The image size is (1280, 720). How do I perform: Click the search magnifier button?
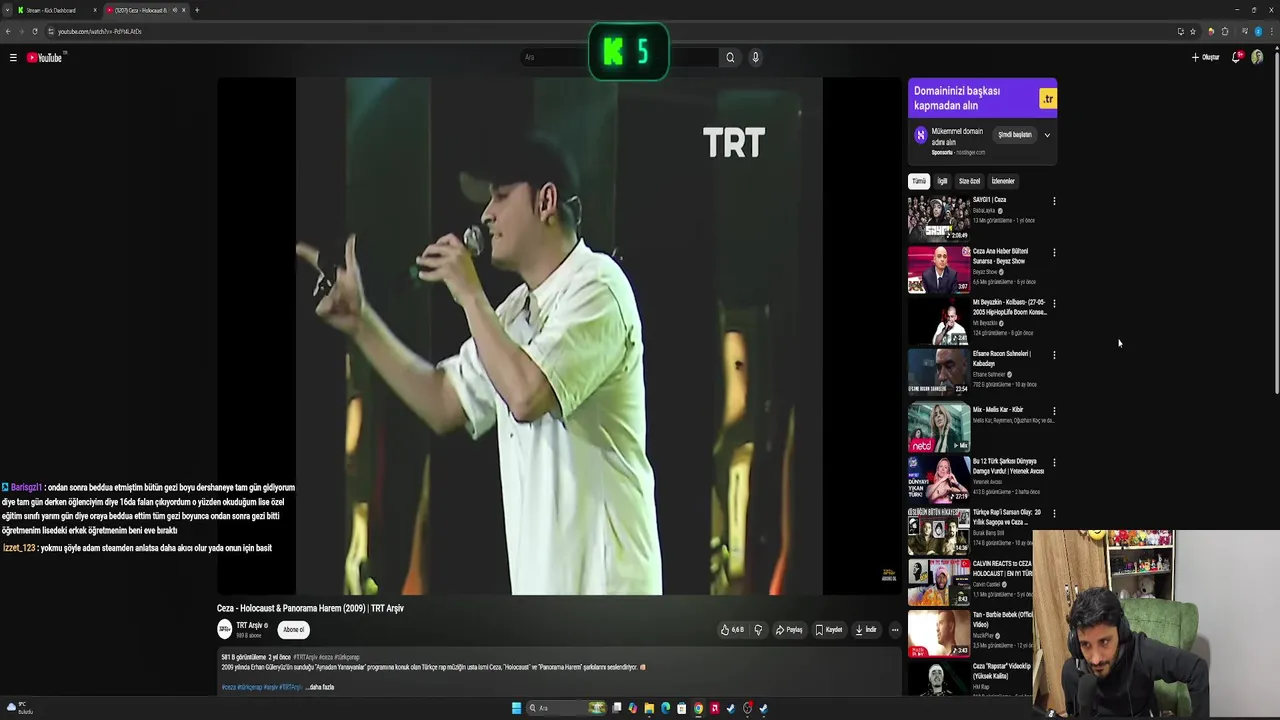tap(730, 57)
